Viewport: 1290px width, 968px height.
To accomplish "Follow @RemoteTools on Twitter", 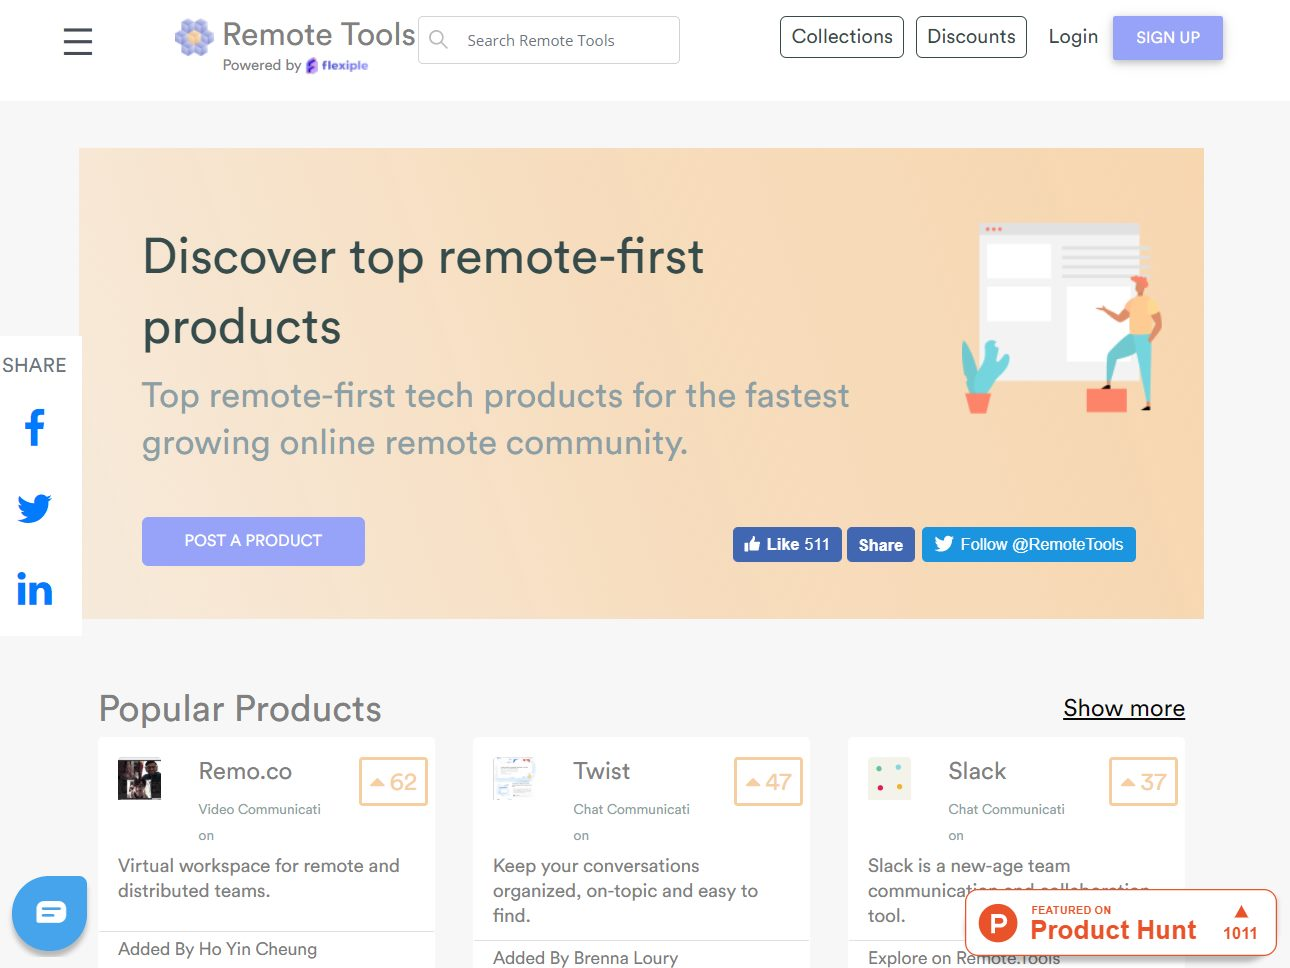I will pyautogui.click(x=1029, y=545).
